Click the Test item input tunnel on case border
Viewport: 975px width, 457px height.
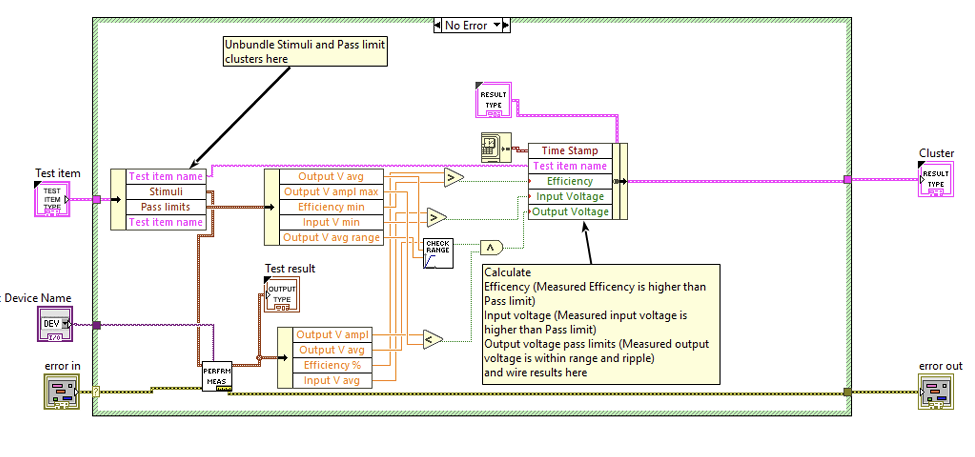click(x=96, y=200)
